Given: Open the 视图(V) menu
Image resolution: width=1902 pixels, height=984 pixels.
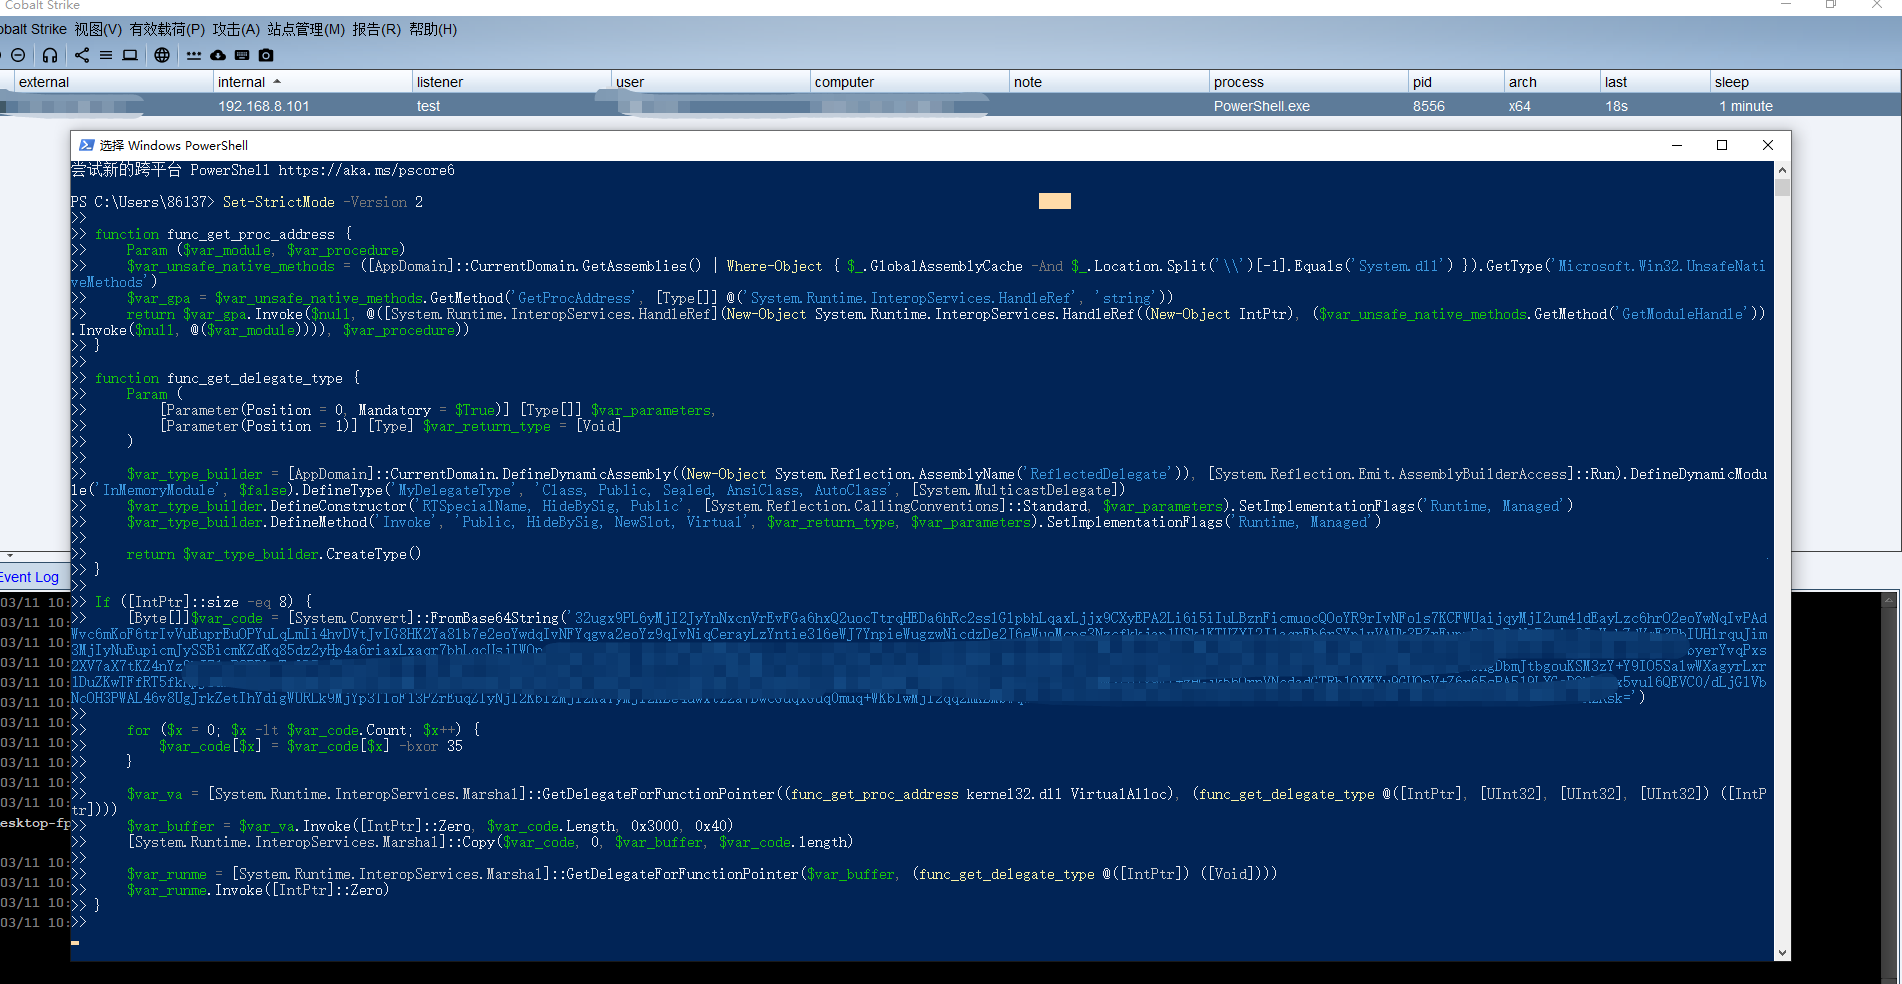Looking at the screenshot, I should [x=98, y=29].
